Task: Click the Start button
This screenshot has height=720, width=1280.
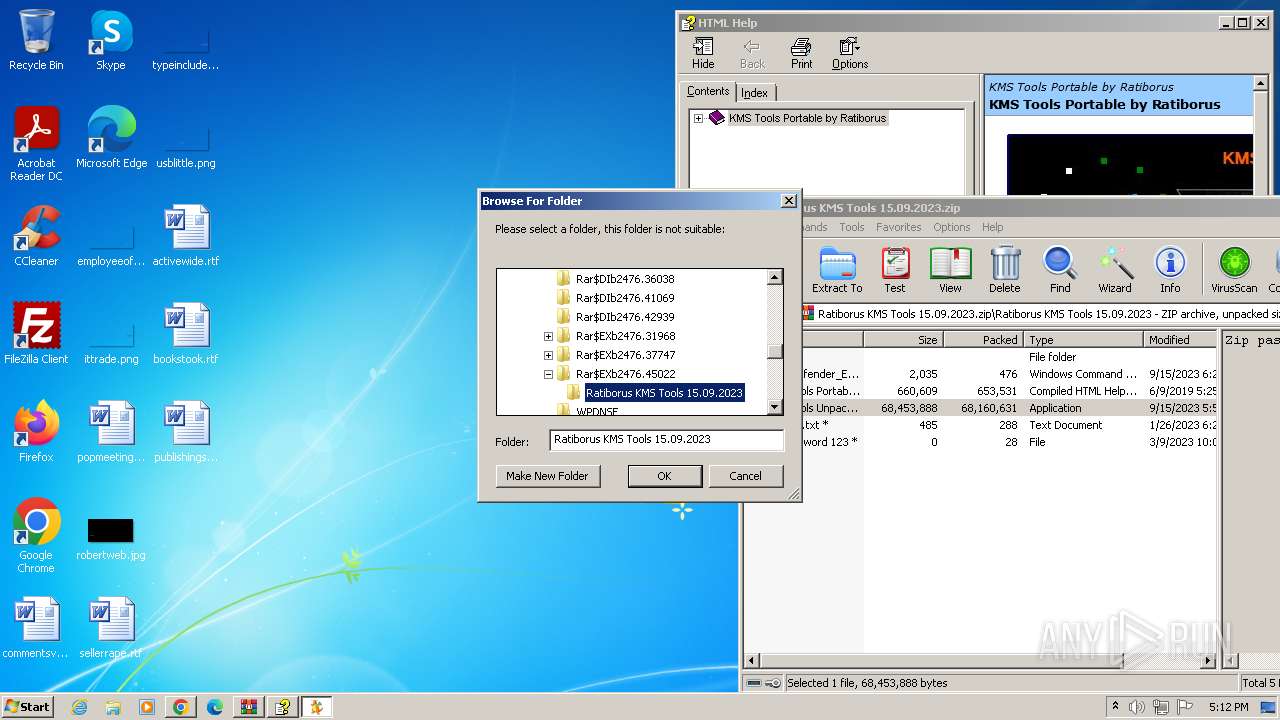Action: (x=27, y=707)
